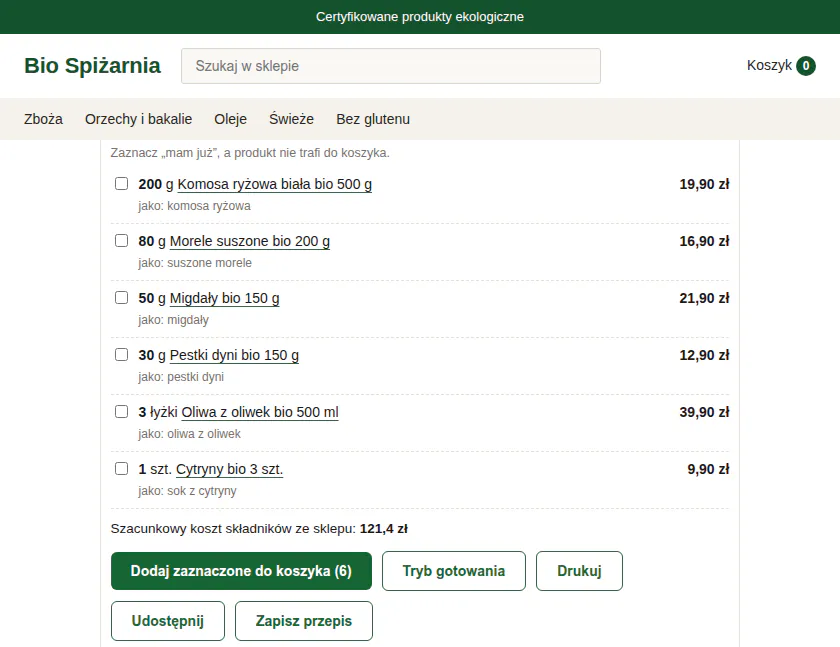Start Tryb gotowania
The width and height of the screenshot is (840, 647).
(x=454, y=571)
